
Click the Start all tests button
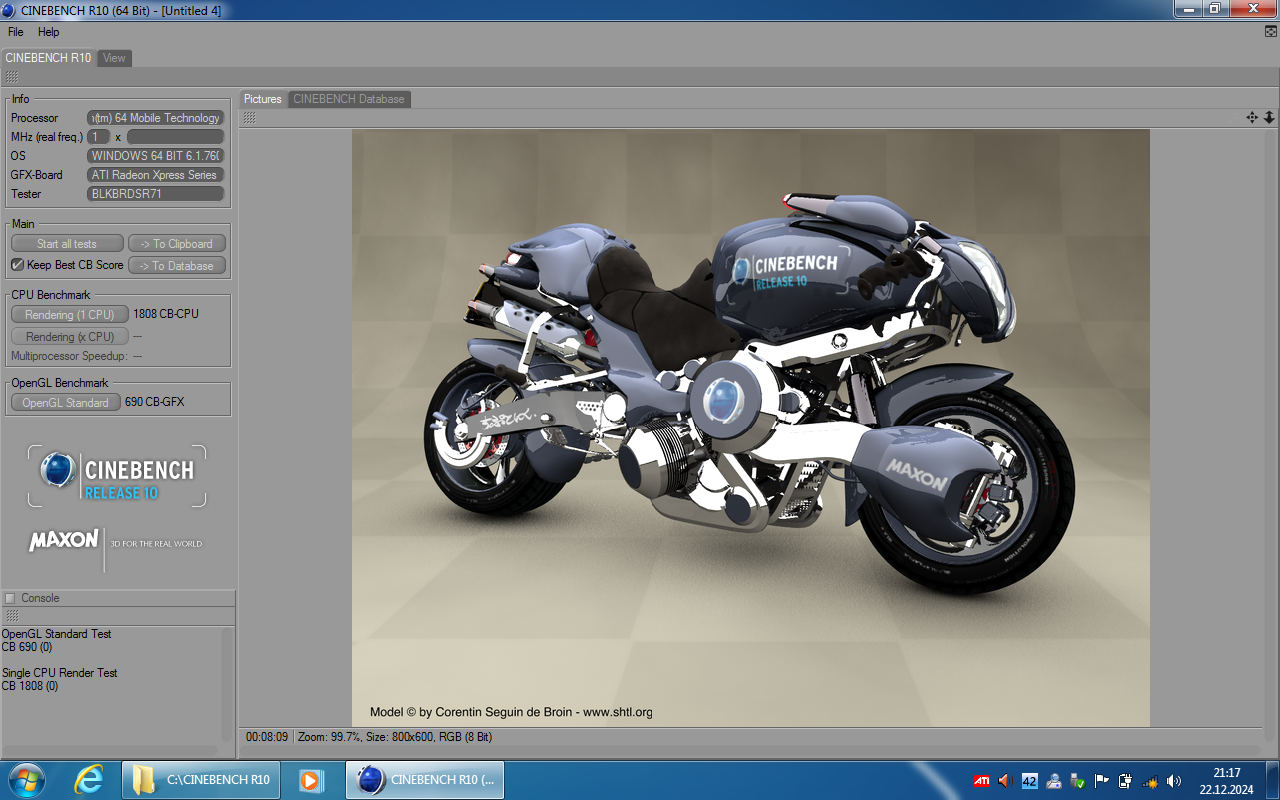[67, 244]
